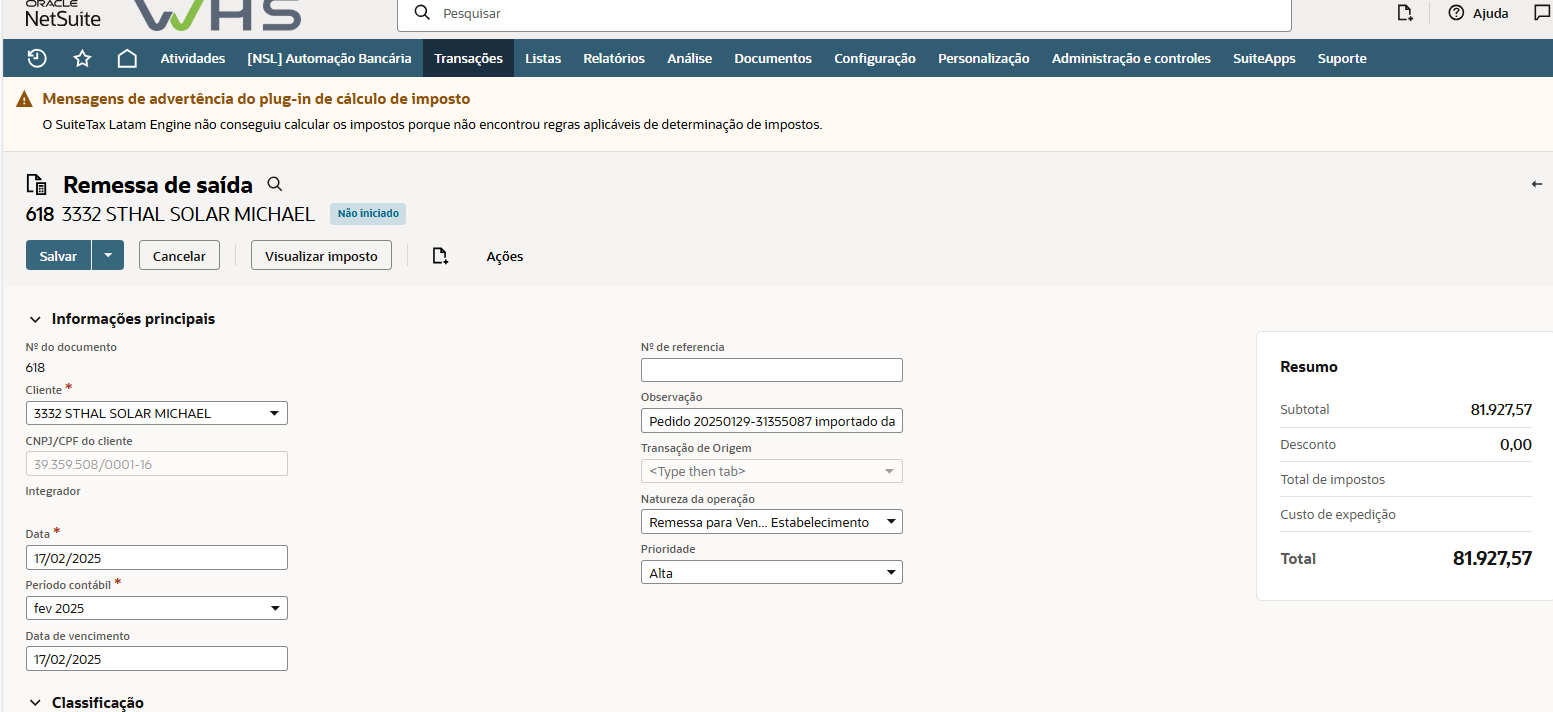
Task: Open the recent records history icon
Action: [x=37, y=58]
